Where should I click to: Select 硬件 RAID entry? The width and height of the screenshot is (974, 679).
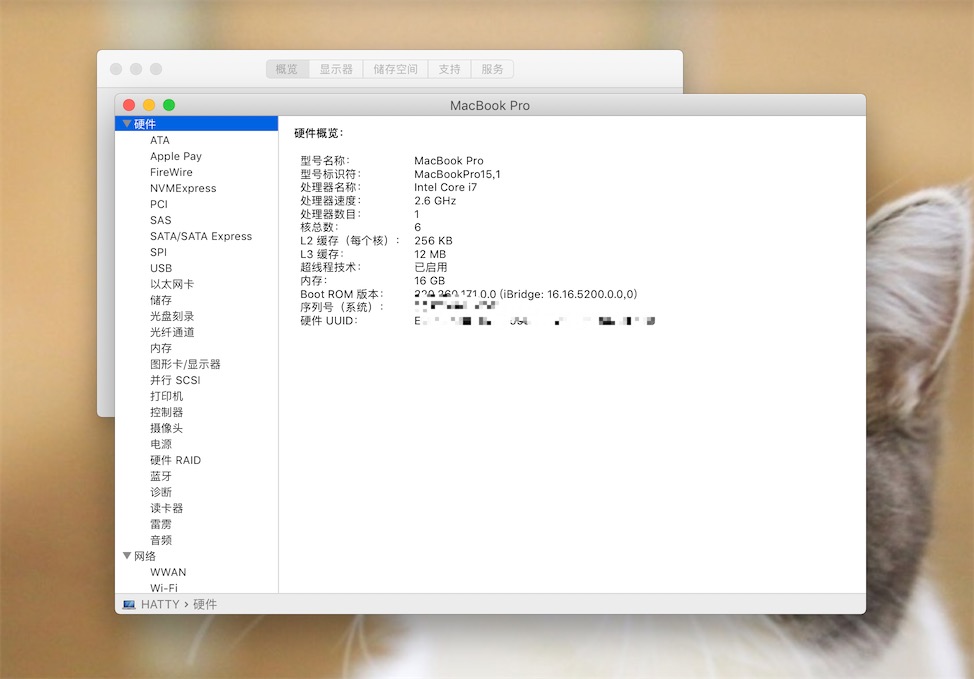175,460
